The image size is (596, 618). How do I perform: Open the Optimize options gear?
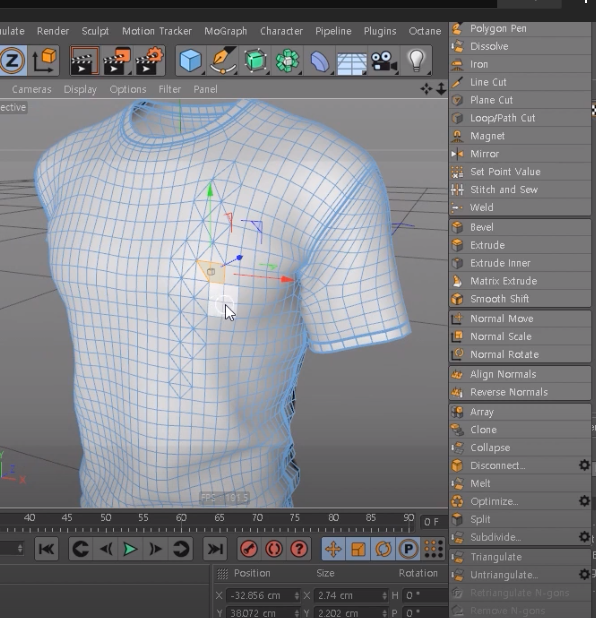tap(584, 501)
